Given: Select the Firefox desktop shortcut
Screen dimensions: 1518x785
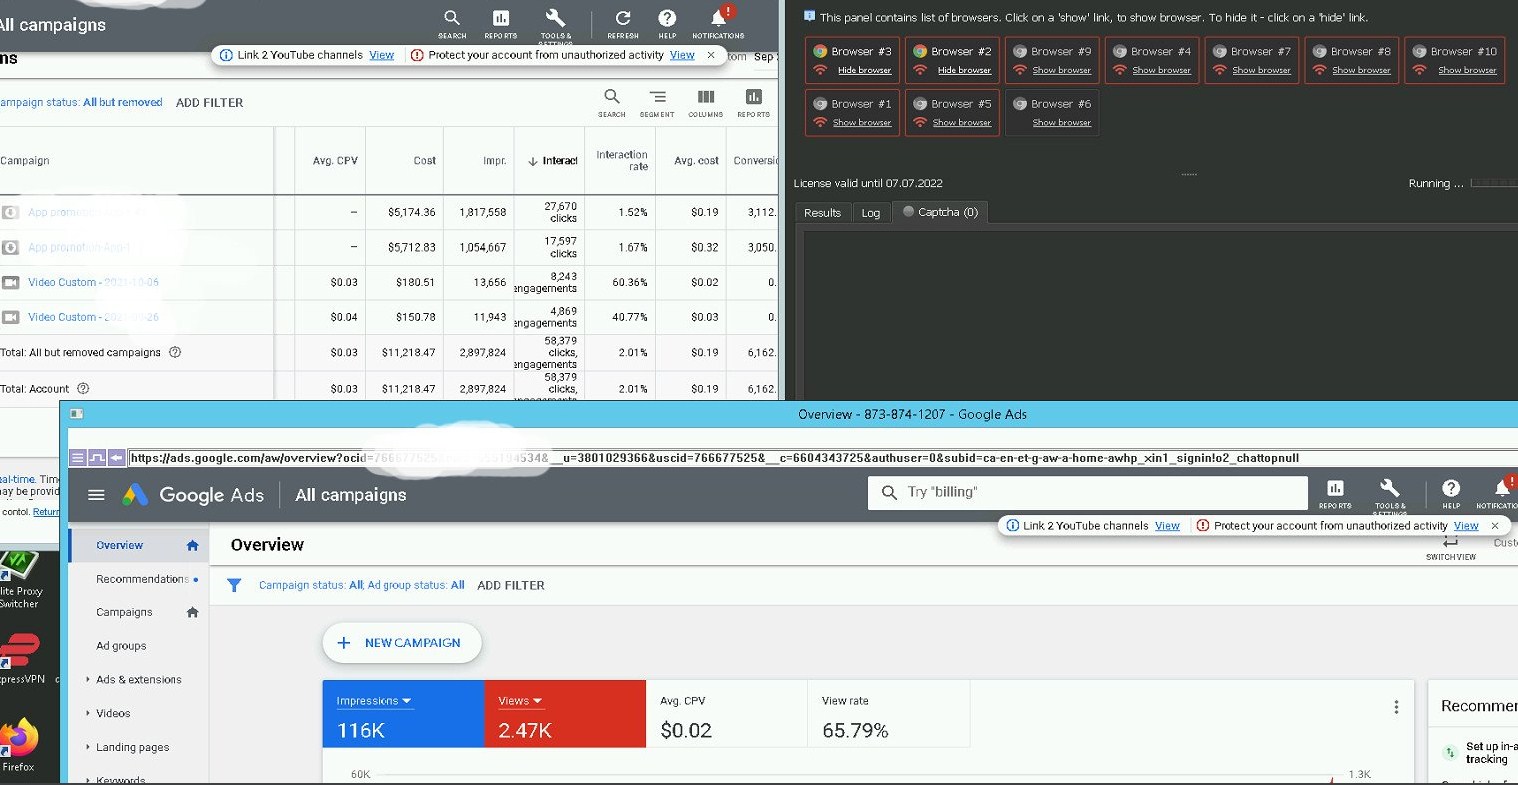Looking at the screenshot, I should pos(19,744).
